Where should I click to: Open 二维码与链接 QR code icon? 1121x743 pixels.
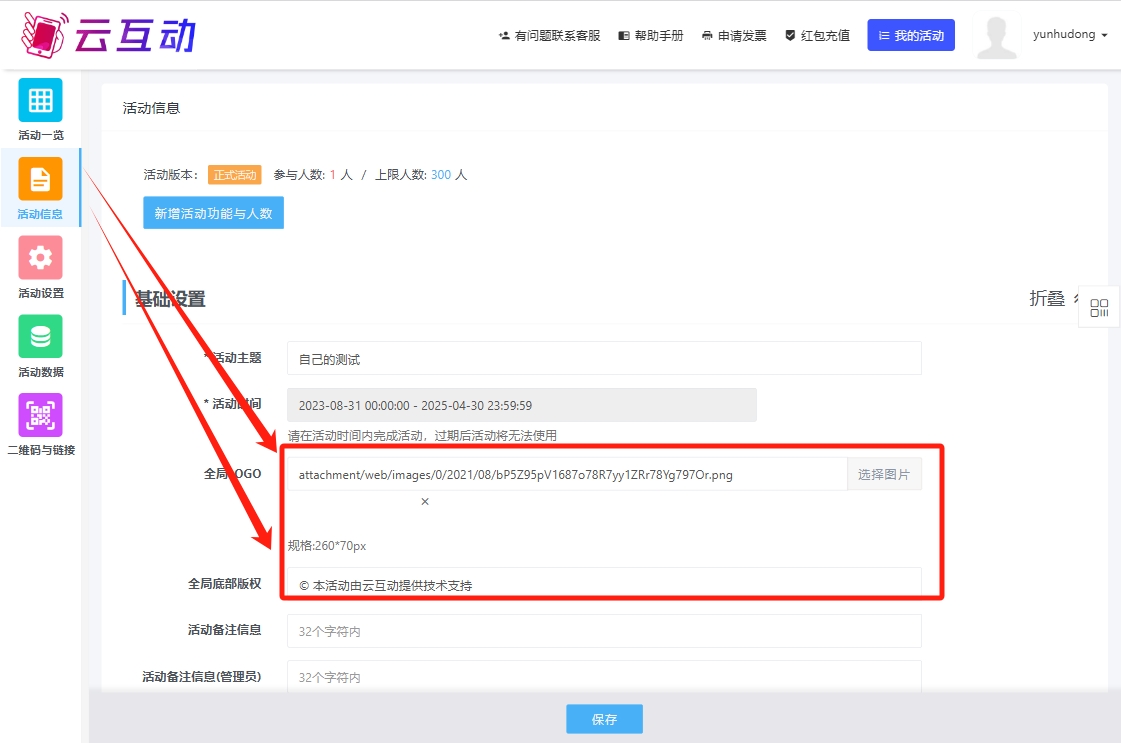click(40, 415)
